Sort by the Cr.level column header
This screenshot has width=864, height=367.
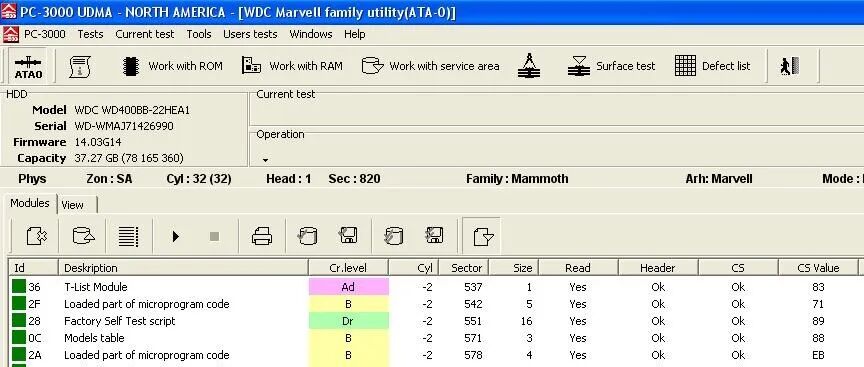point(348,268)
